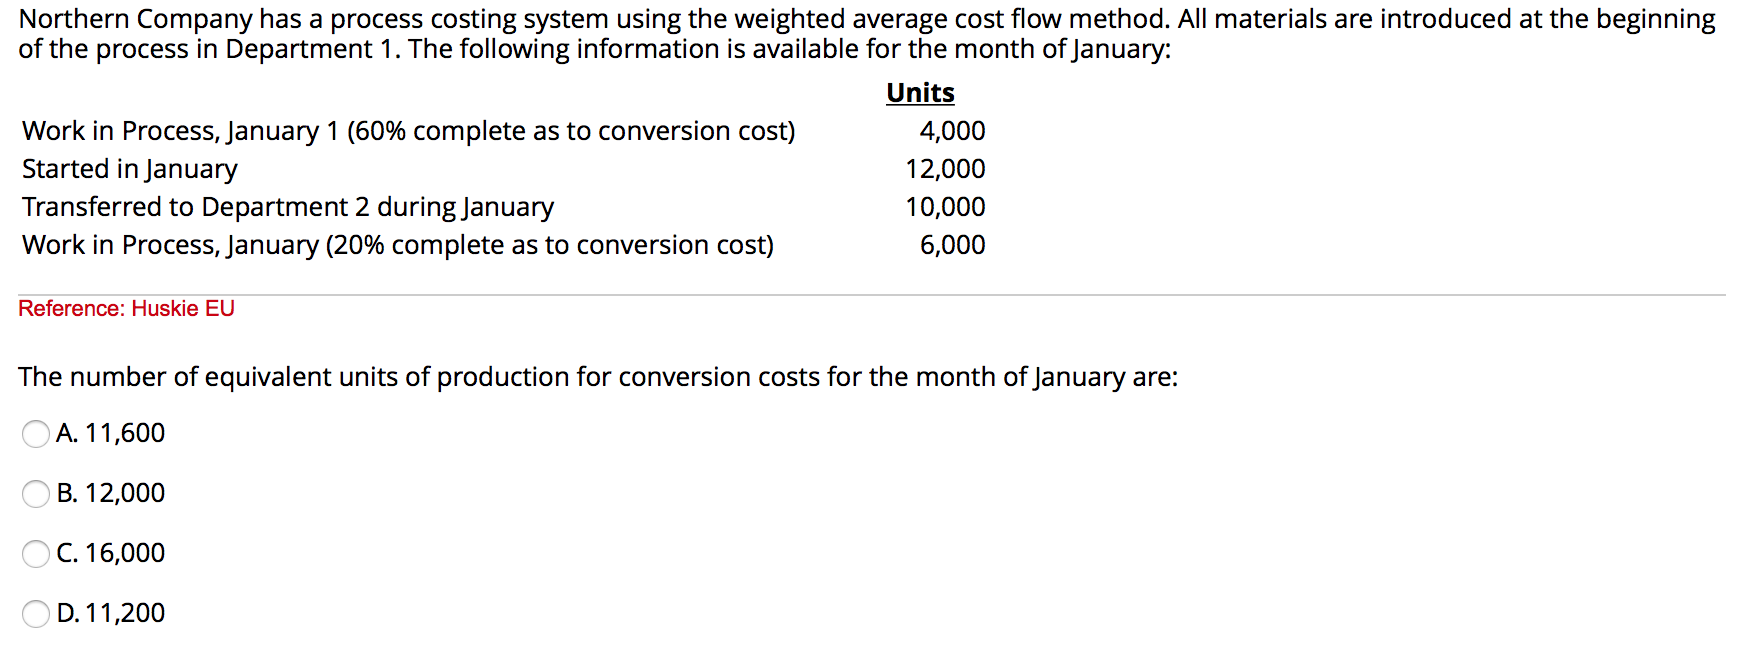Click the answer label text '16,000'
This screenshot has width=1758, height=650.
[x=127, y=553]
